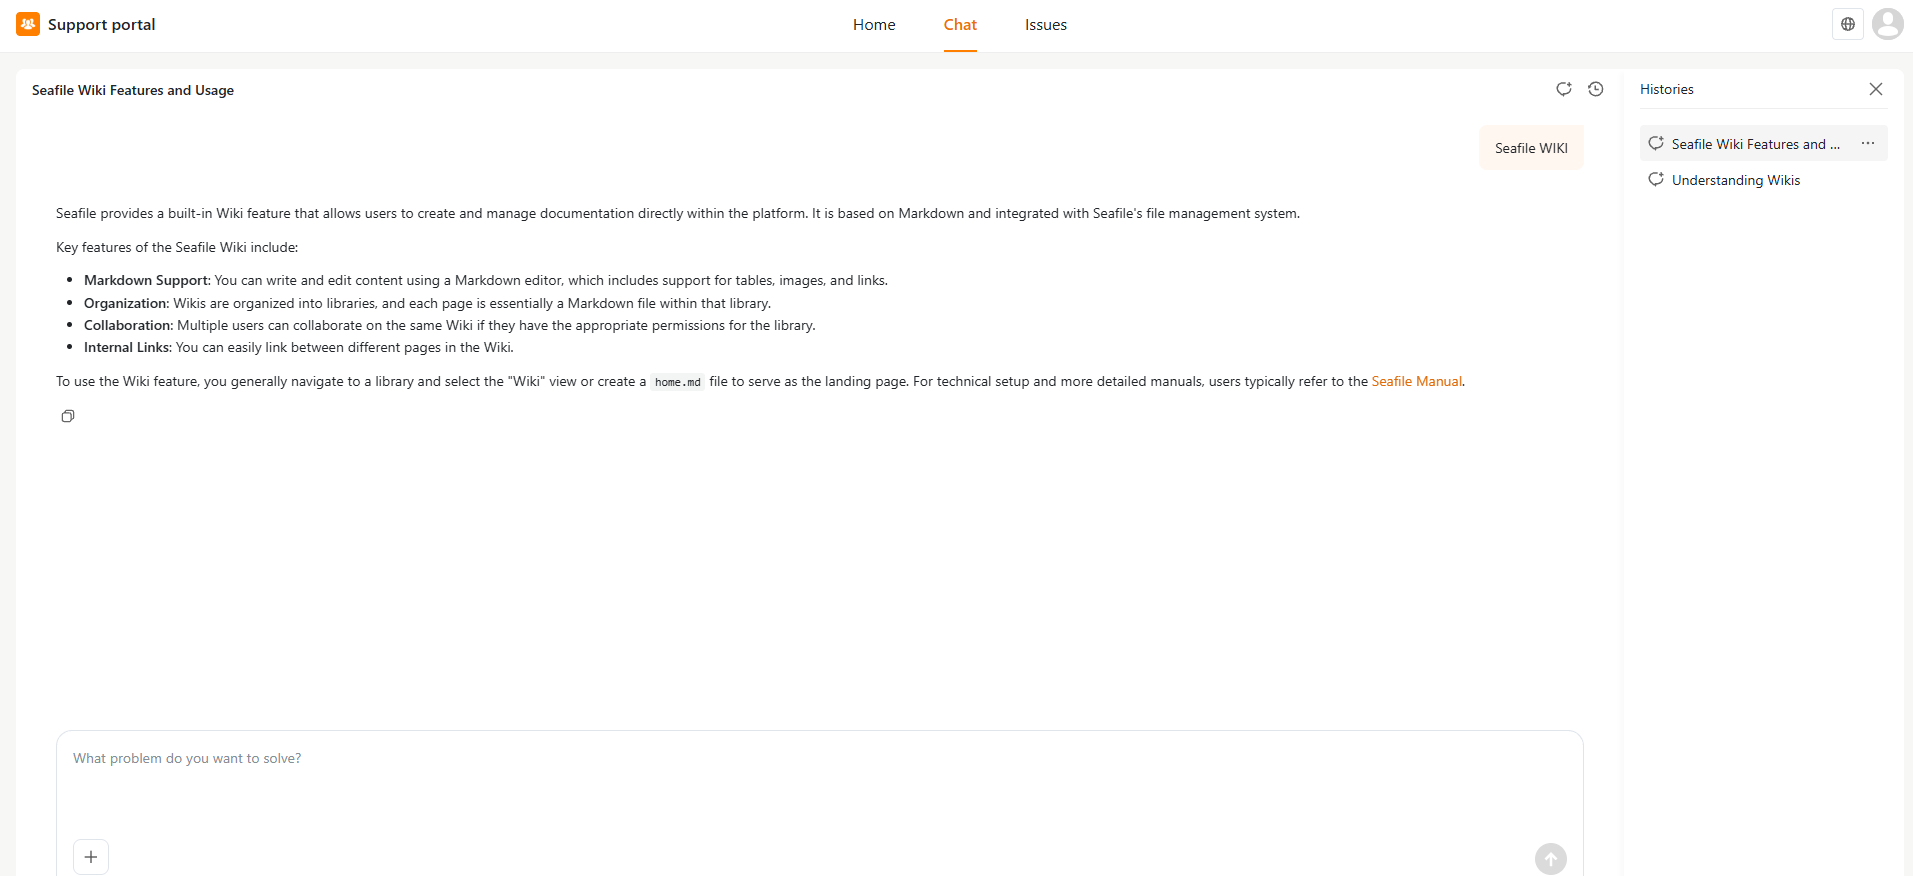Click the 'Internal Links' bullet heading
This screenshot has height=876, width=1913.
click(126, 347)
